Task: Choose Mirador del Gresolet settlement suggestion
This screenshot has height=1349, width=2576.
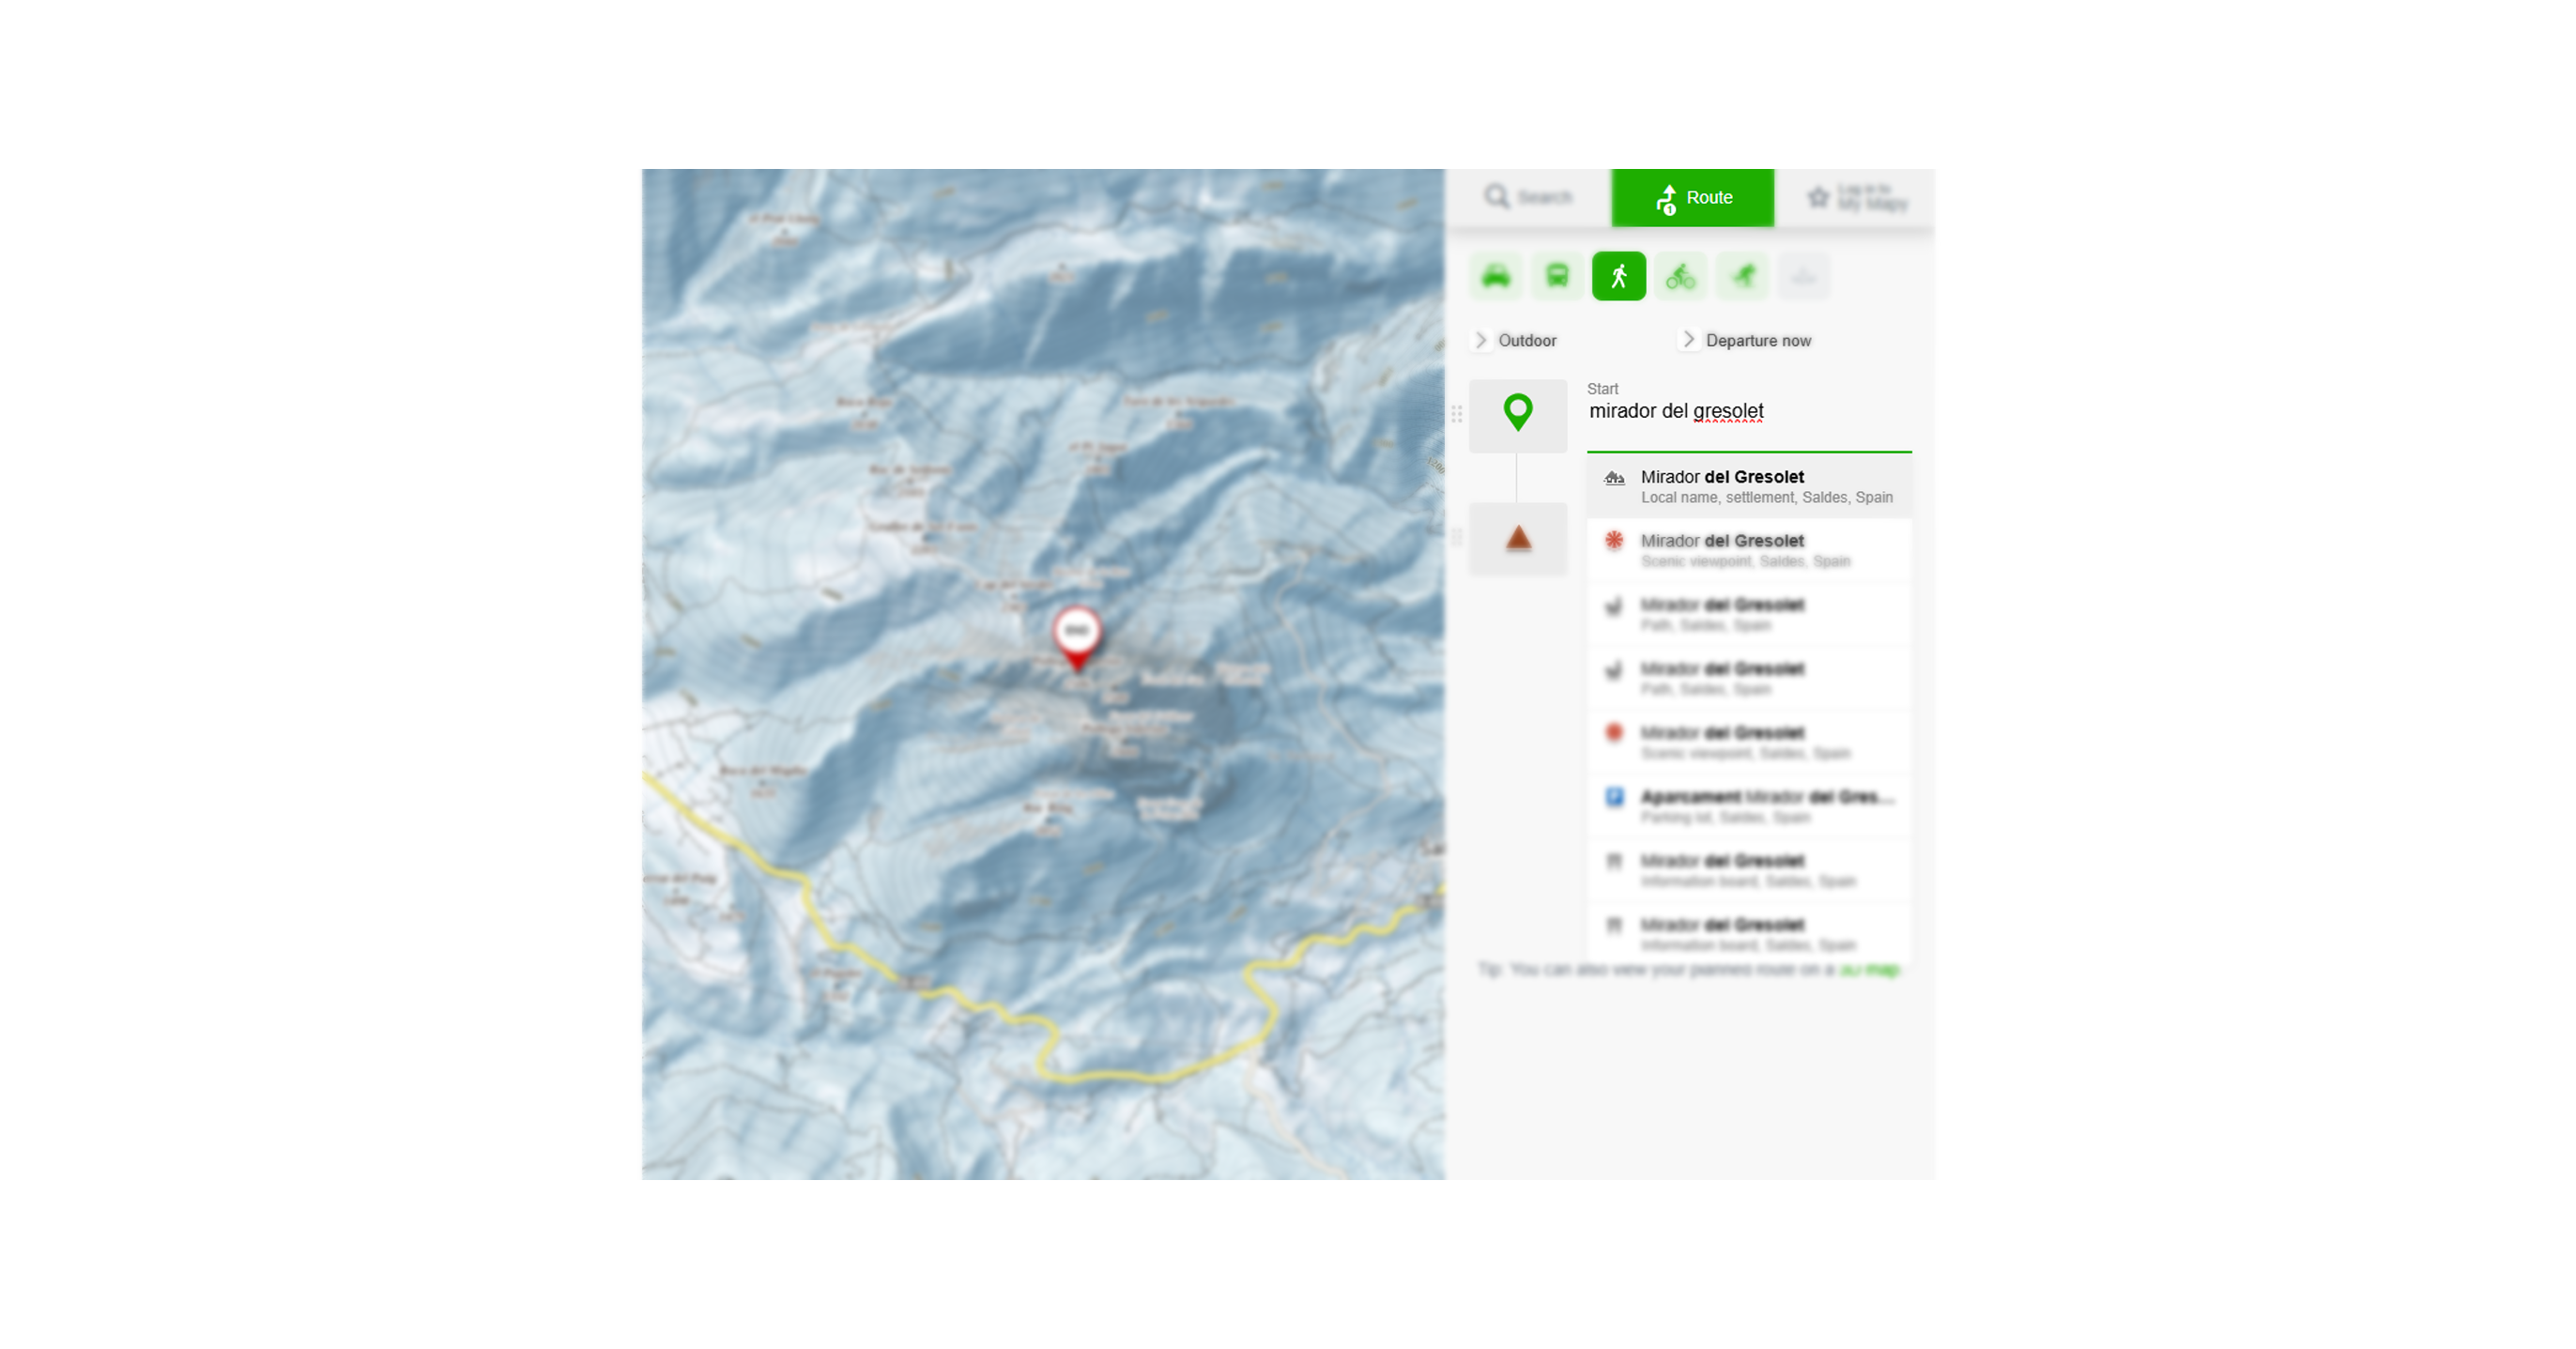Action: (x=1749, y=487)
